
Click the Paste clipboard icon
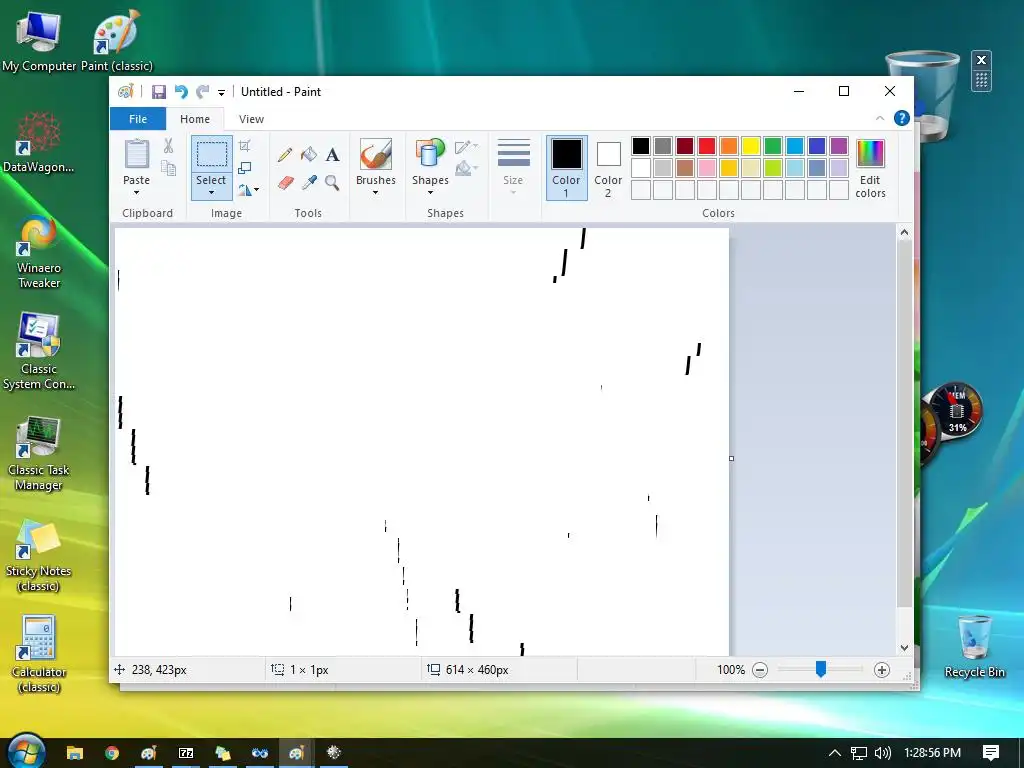pyautogui.click(x=136, y=155)
